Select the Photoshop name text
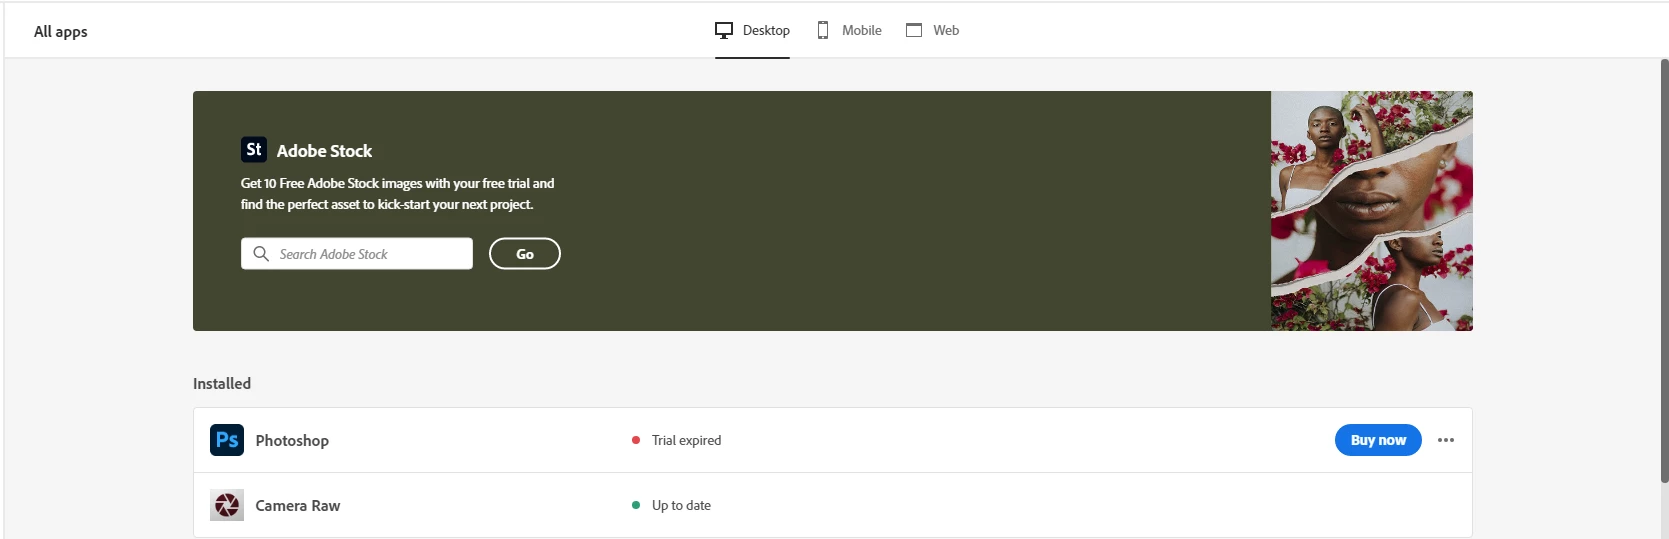 [292, 441]
